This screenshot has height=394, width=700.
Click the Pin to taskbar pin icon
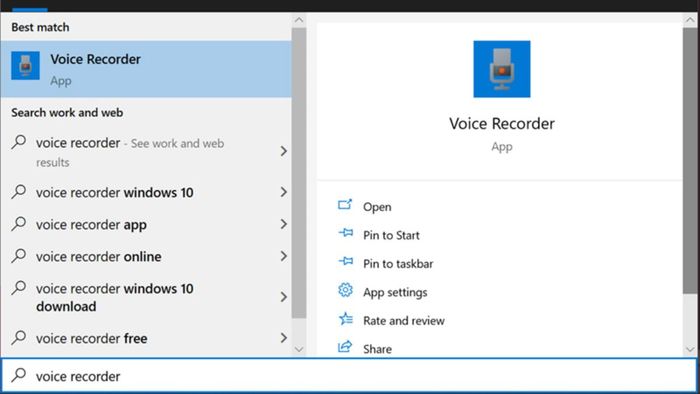346,261
